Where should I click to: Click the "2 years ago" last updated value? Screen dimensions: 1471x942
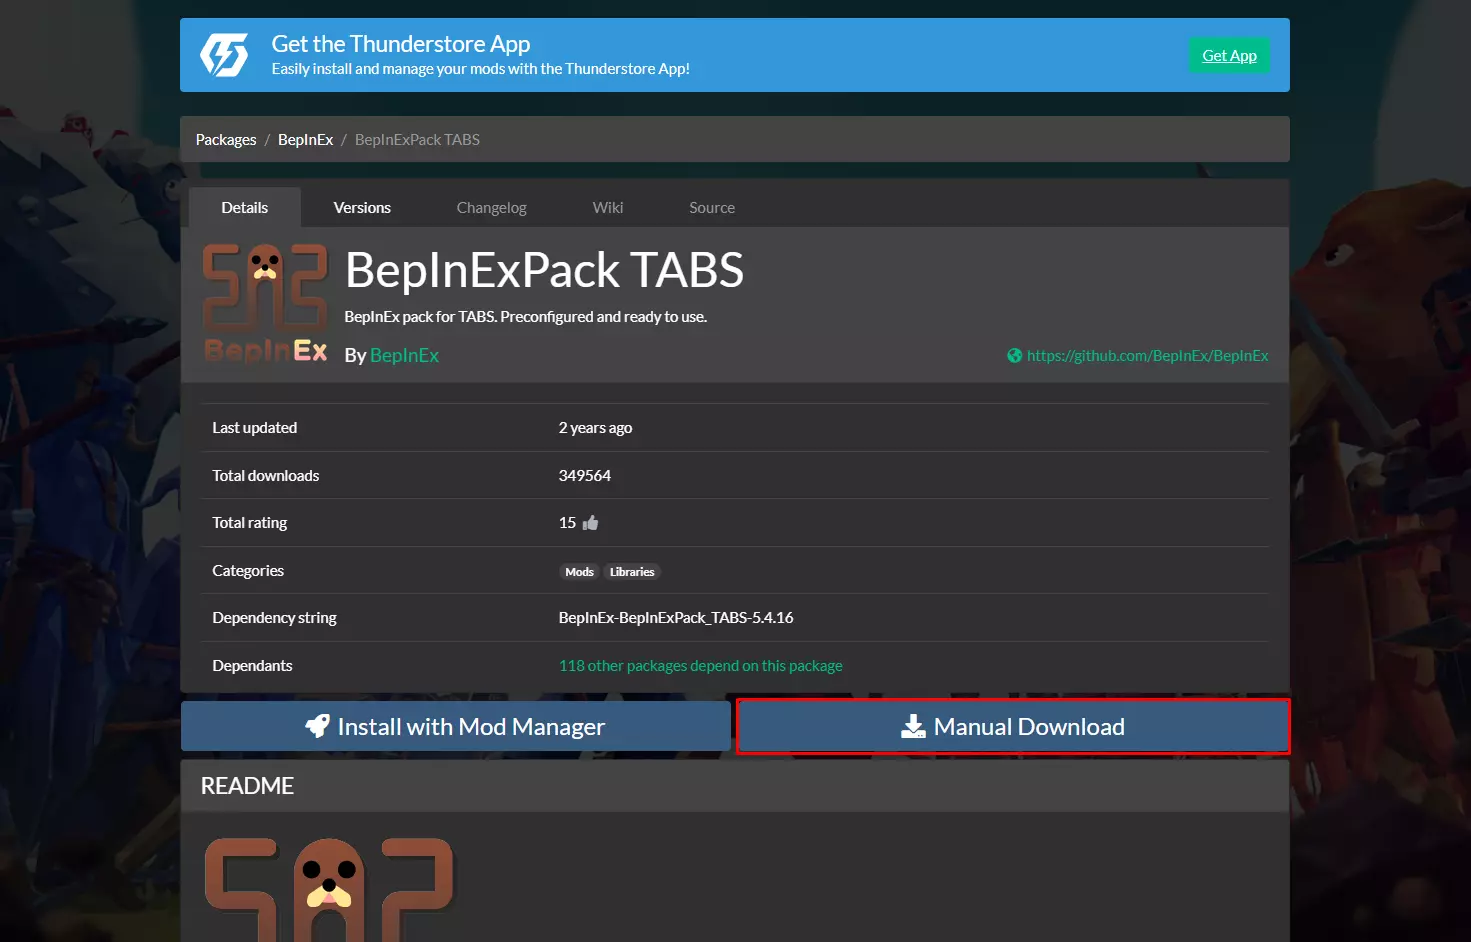pyautogui.click(x=595, y=428)
